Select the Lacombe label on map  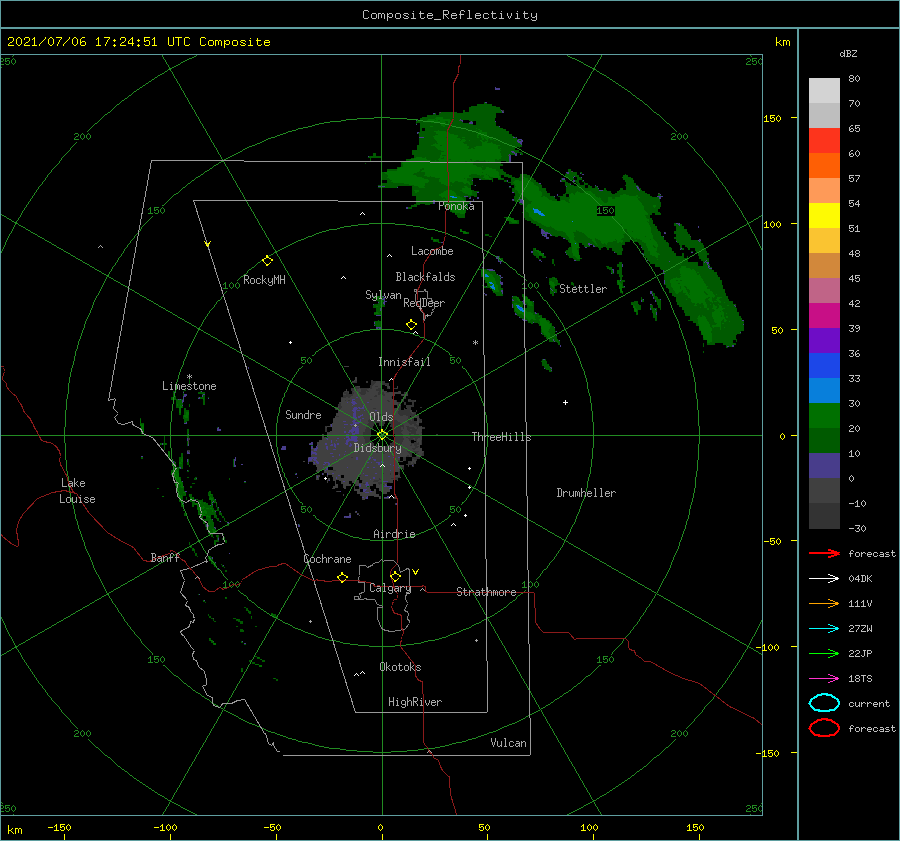point(432,251)
